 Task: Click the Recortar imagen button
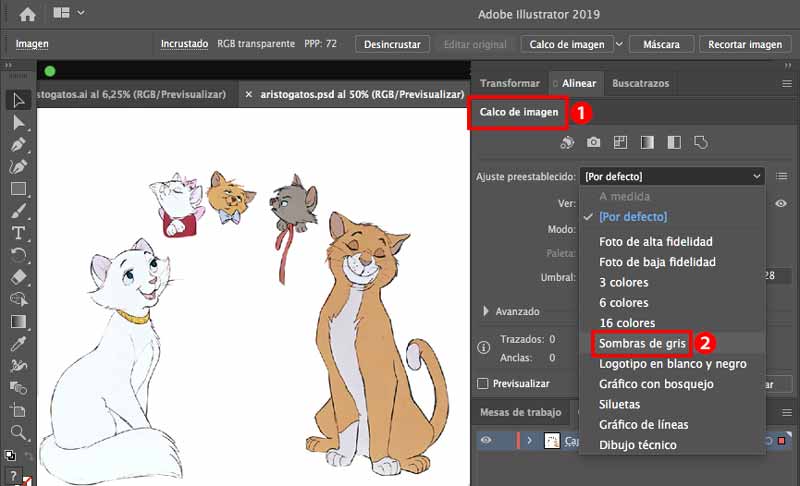click(744, 44)
